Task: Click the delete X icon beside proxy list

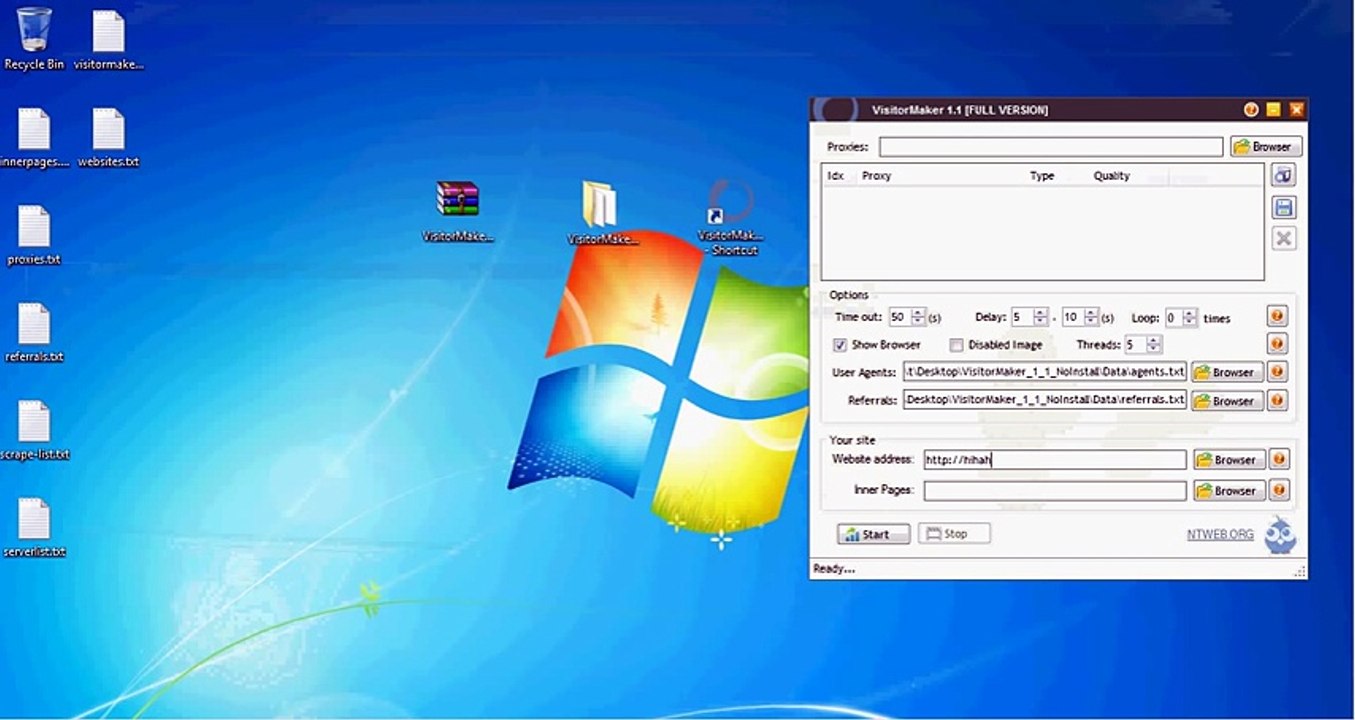Action: (1284, 238)
